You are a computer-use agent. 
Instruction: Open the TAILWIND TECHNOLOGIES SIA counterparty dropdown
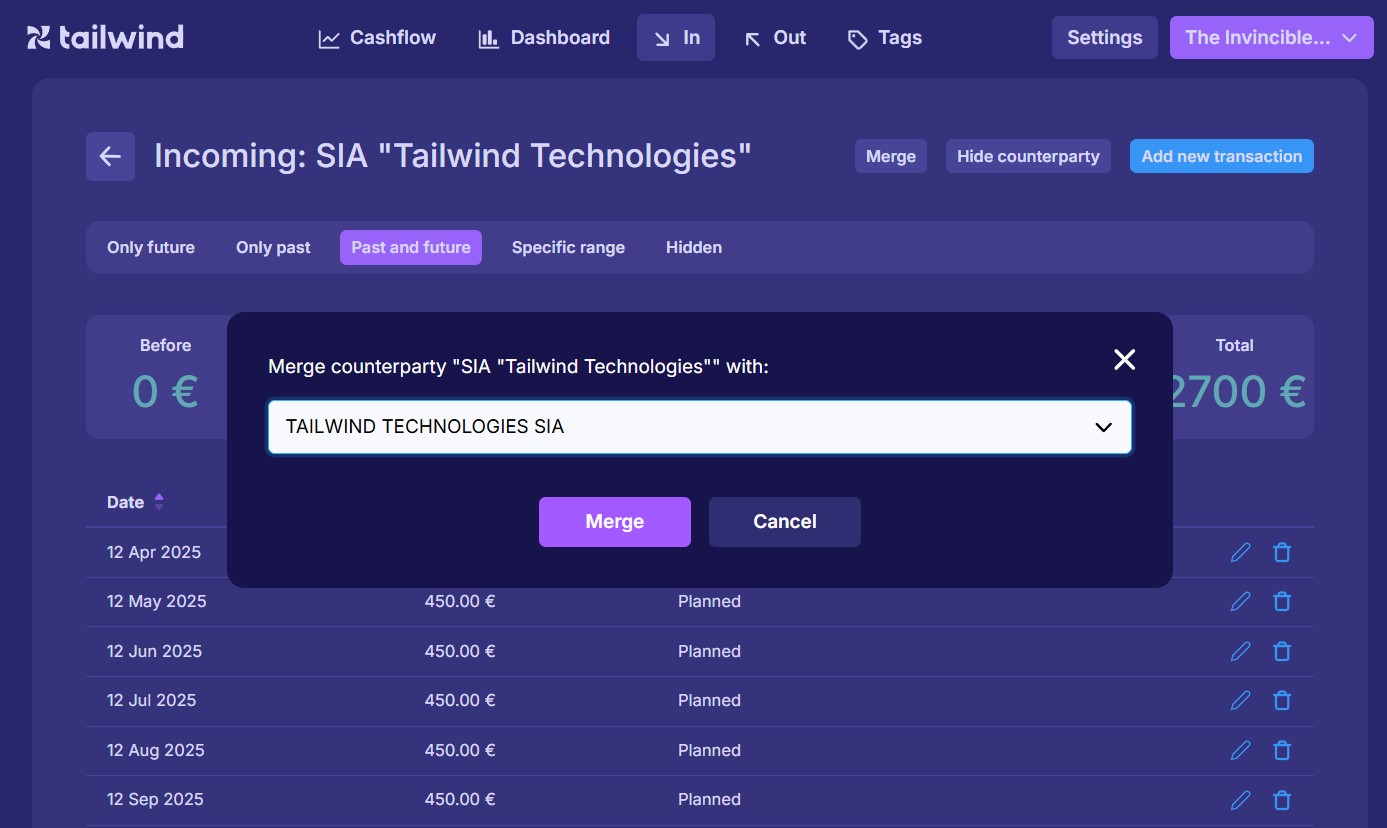[x=700, y=427]
